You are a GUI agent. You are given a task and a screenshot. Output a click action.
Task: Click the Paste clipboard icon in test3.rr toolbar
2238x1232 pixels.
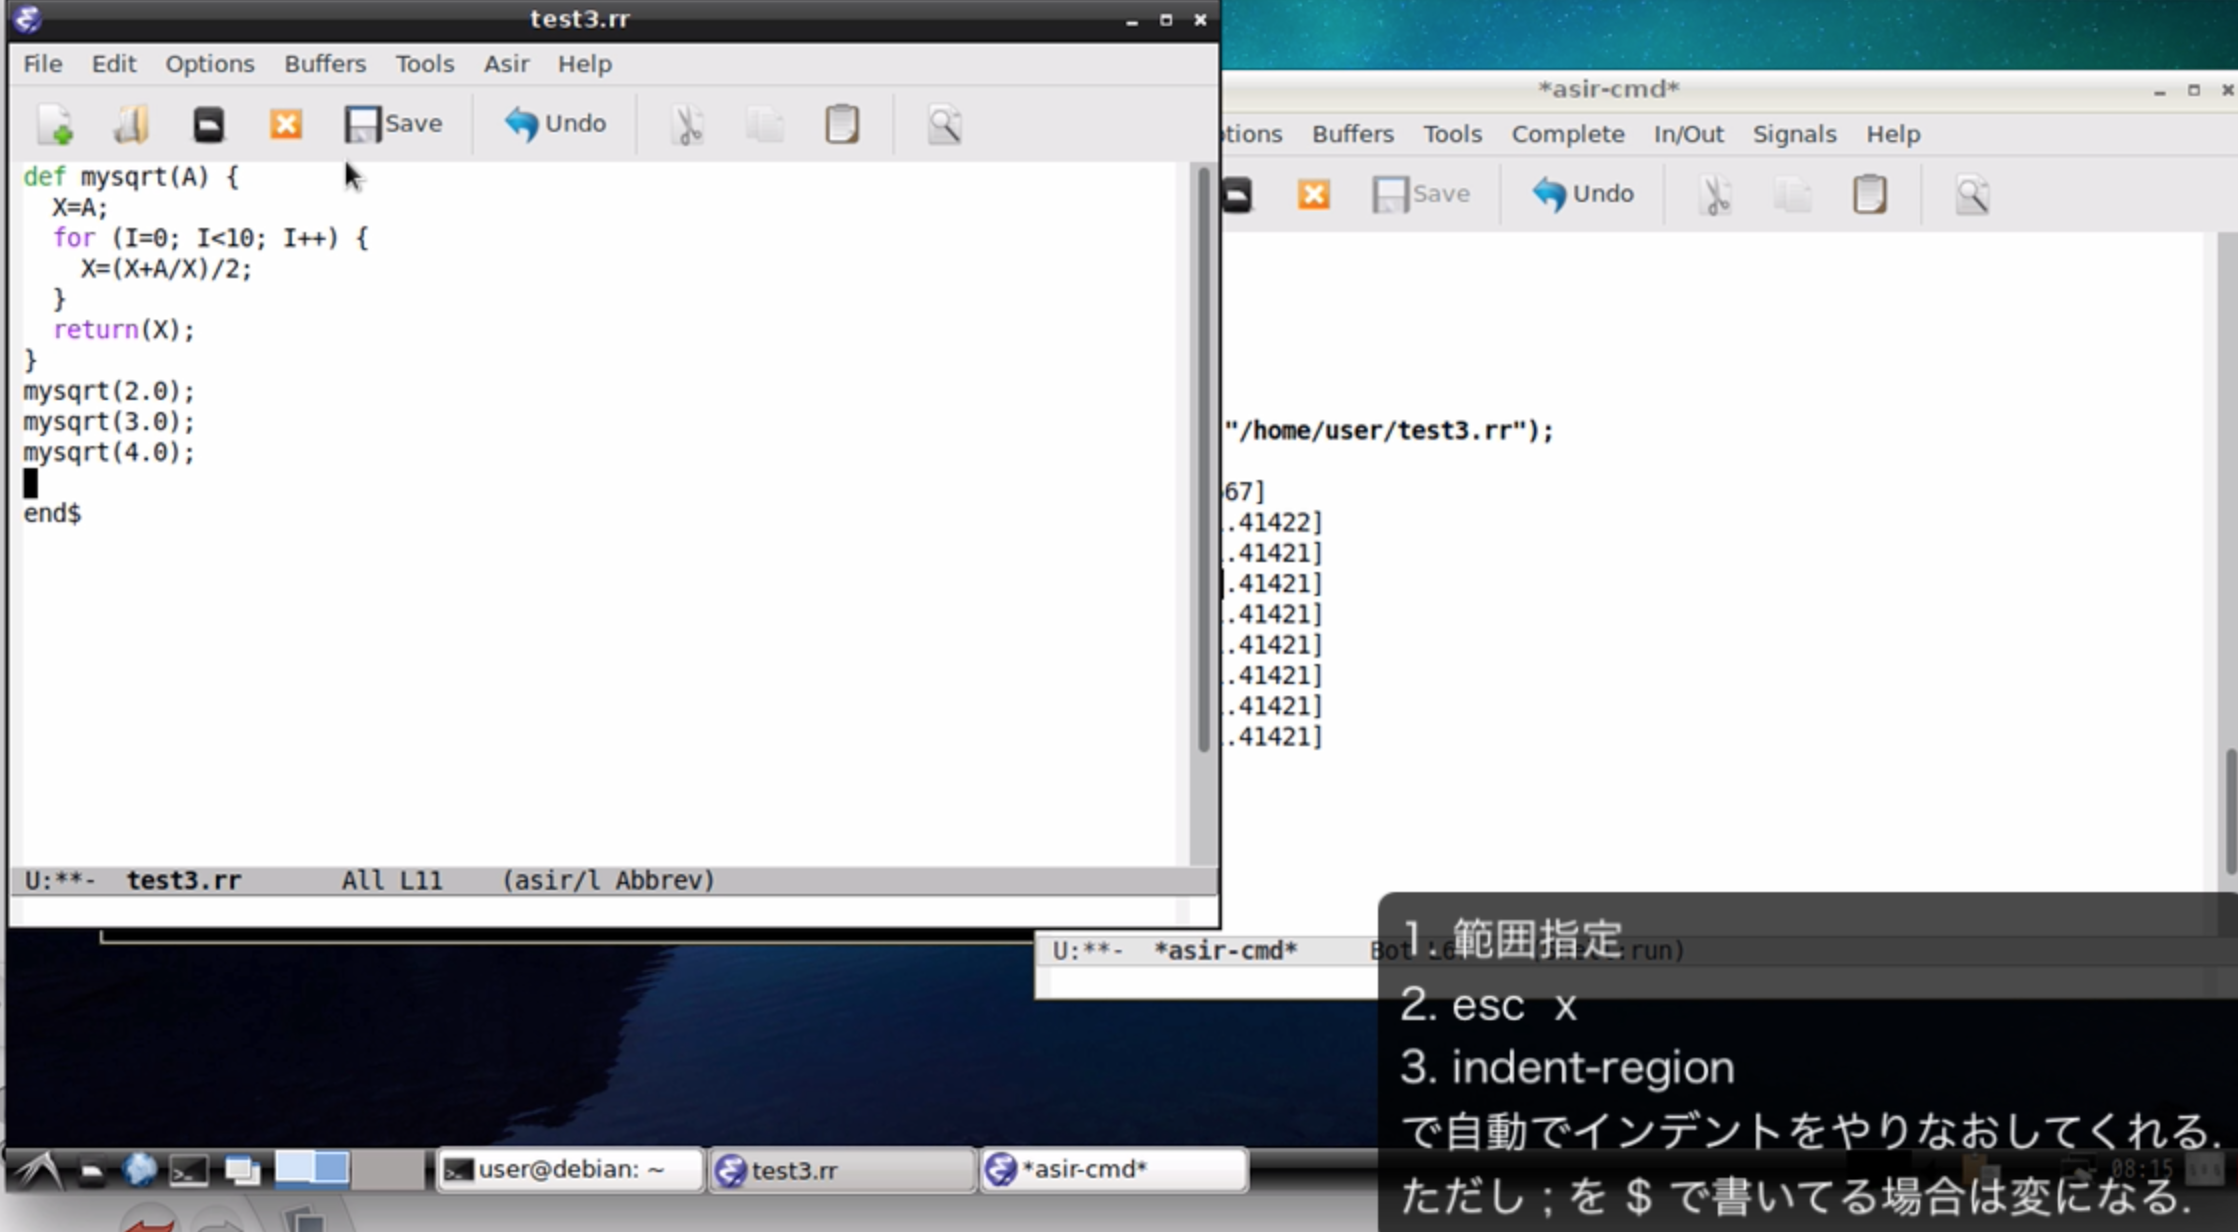click(842, 124)
